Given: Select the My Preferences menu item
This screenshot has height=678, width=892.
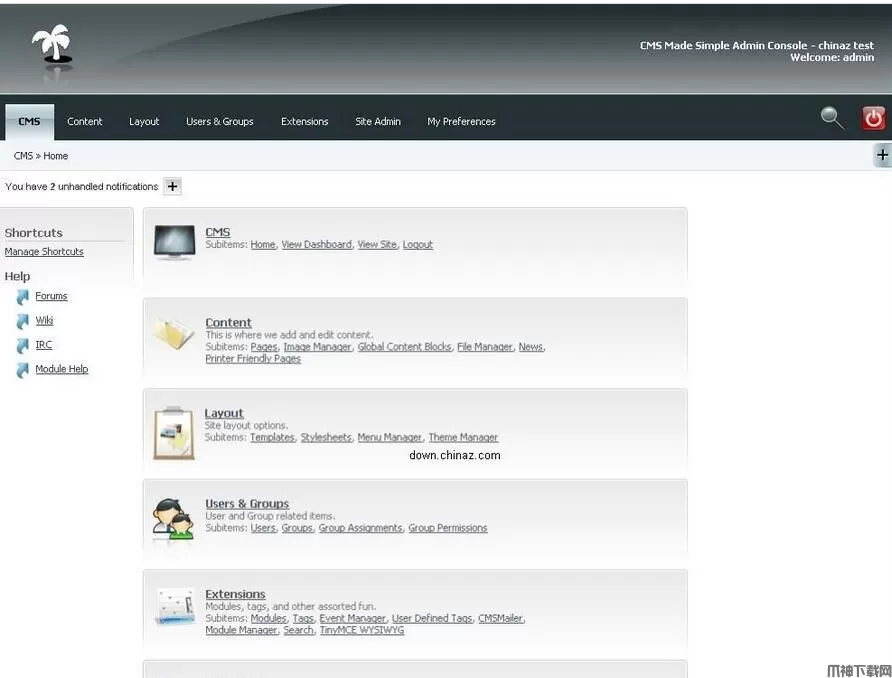Looking at the screenshot, I should 461,122.
